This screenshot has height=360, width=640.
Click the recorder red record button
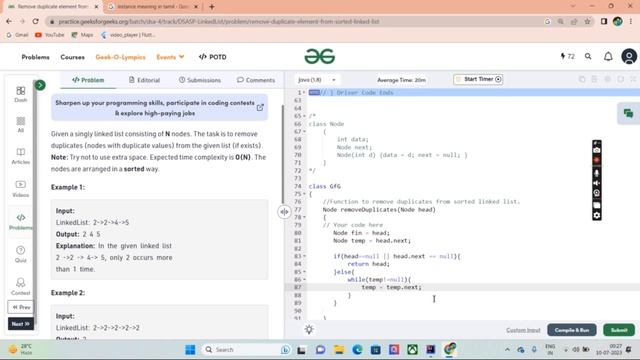tap(597, 160)
